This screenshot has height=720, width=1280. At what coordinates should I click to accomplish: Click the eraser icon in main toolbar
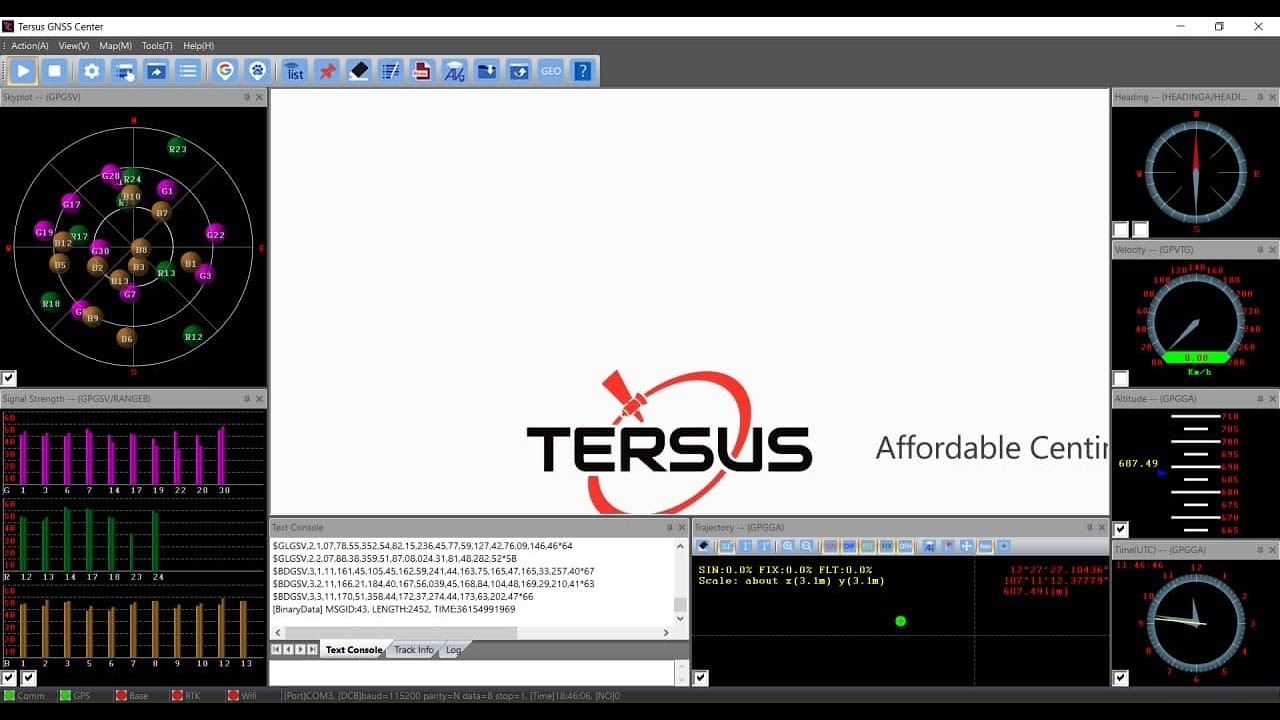click(x=358, y=70)
